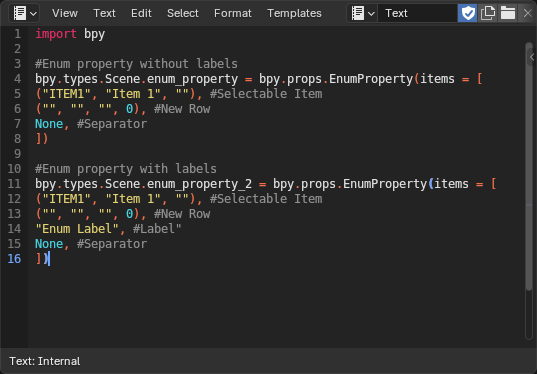Click "#New Row" comment on line 6
The height and width of the screenshot is (374, 537).
[x=182, y=109]
